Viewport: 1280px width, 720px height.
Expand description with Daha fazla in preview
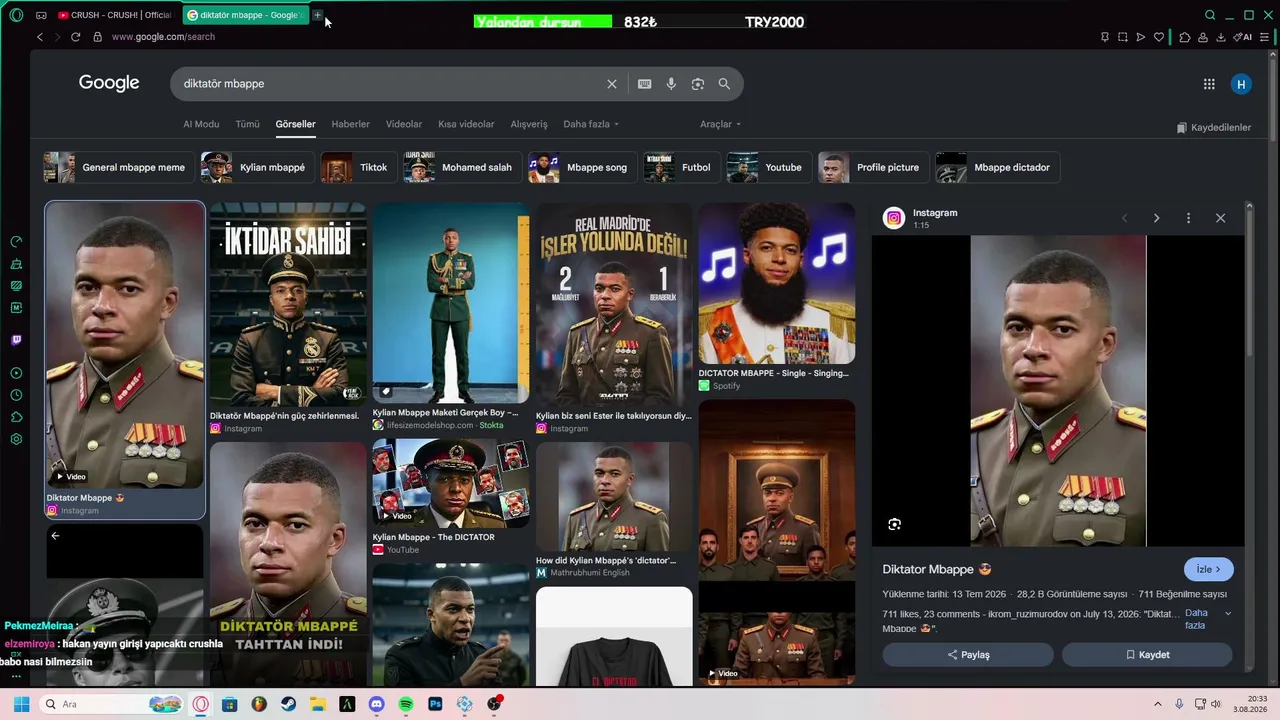(x=1207, y=619)
